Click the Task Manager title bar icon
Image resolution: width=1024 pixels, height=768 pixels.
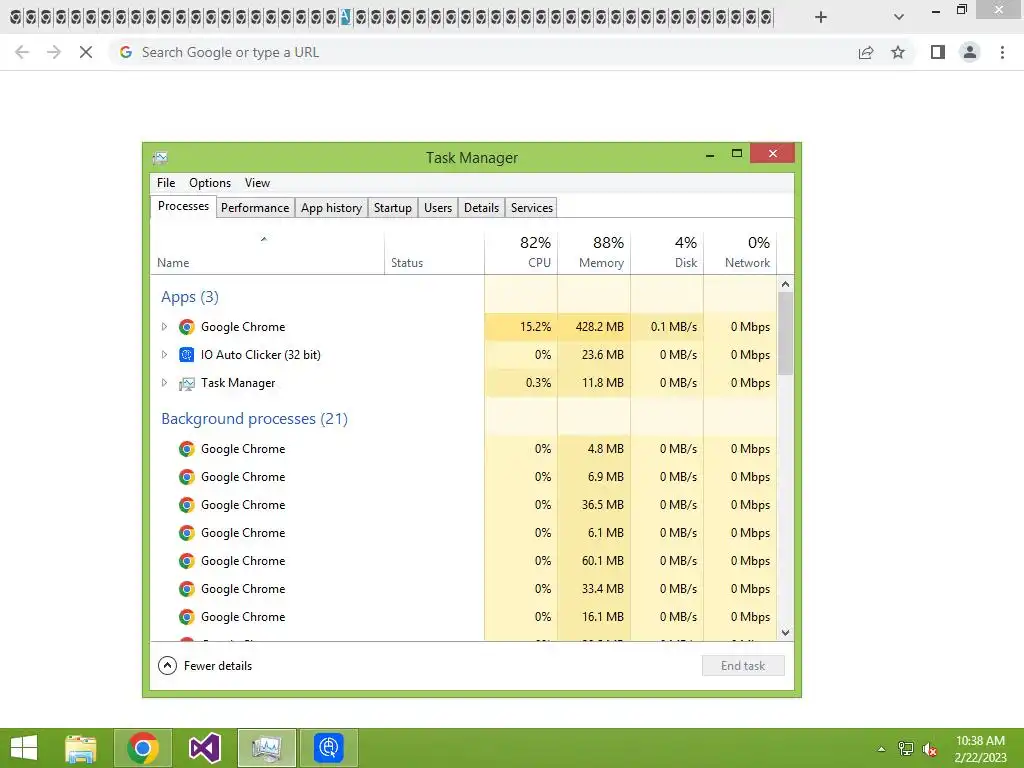click(x=160, y=157)
